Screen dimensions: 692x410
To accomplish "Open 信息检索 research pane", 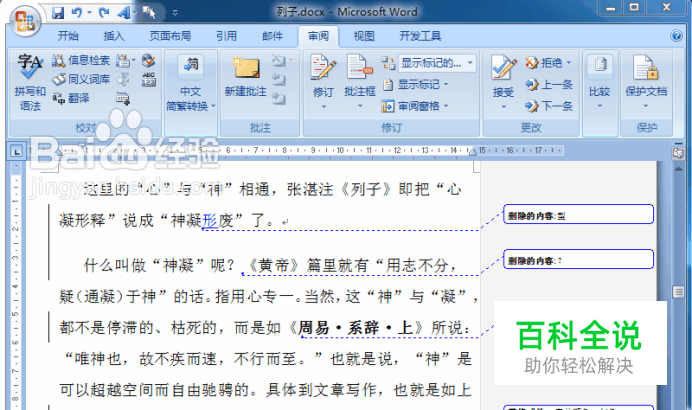I will pyautogui.click(x=81, y=60).
